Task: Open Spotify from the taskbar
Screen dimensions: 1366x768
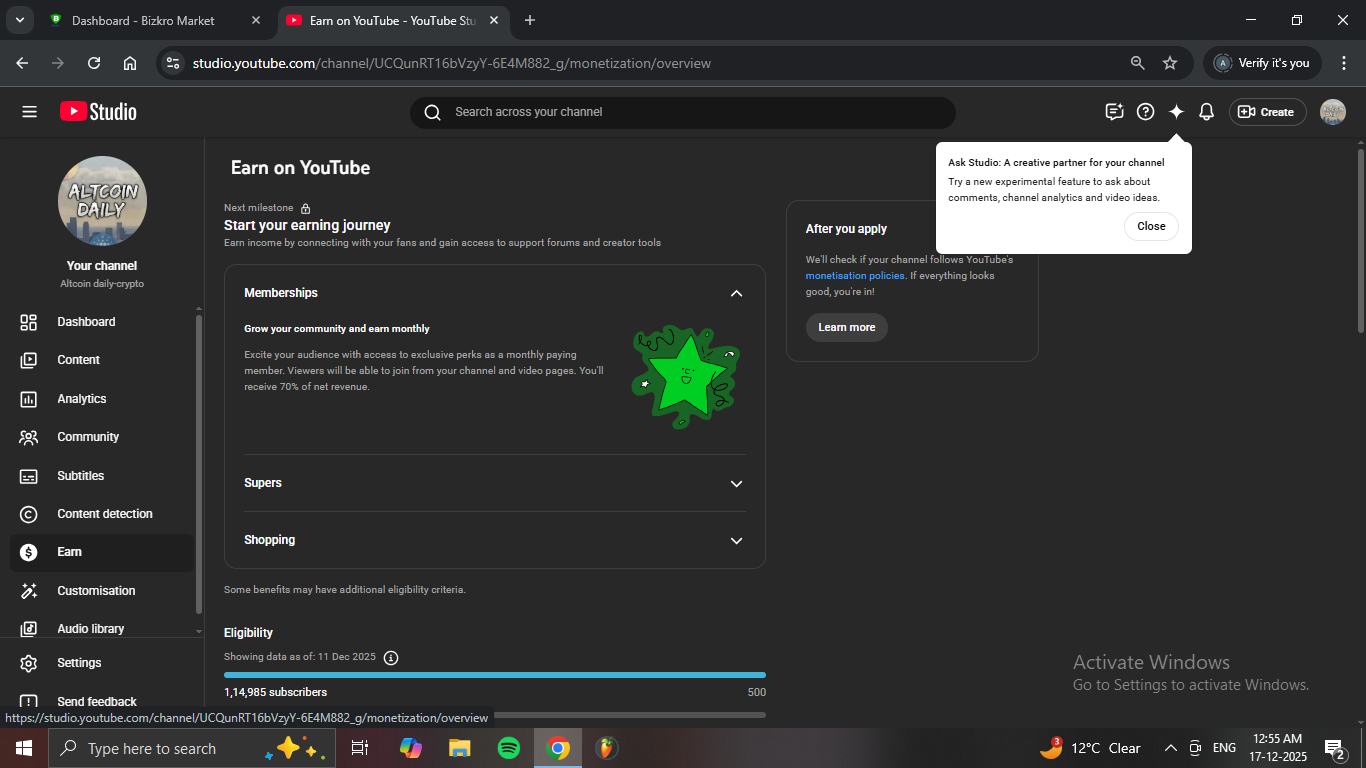Action: tap(509, 748)
